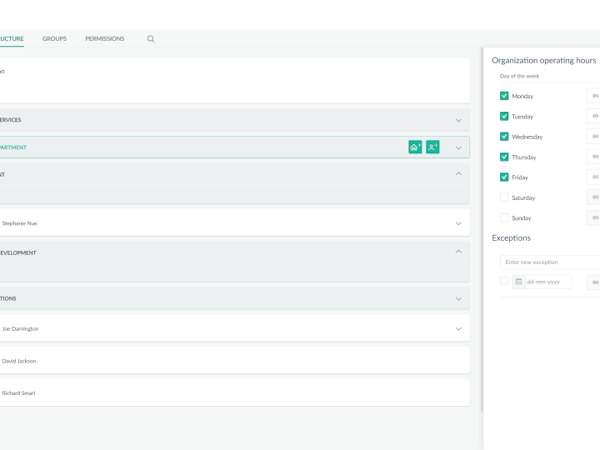
Task: Expand the green DEPARTMENT row chevron
Action: (458, 148)
